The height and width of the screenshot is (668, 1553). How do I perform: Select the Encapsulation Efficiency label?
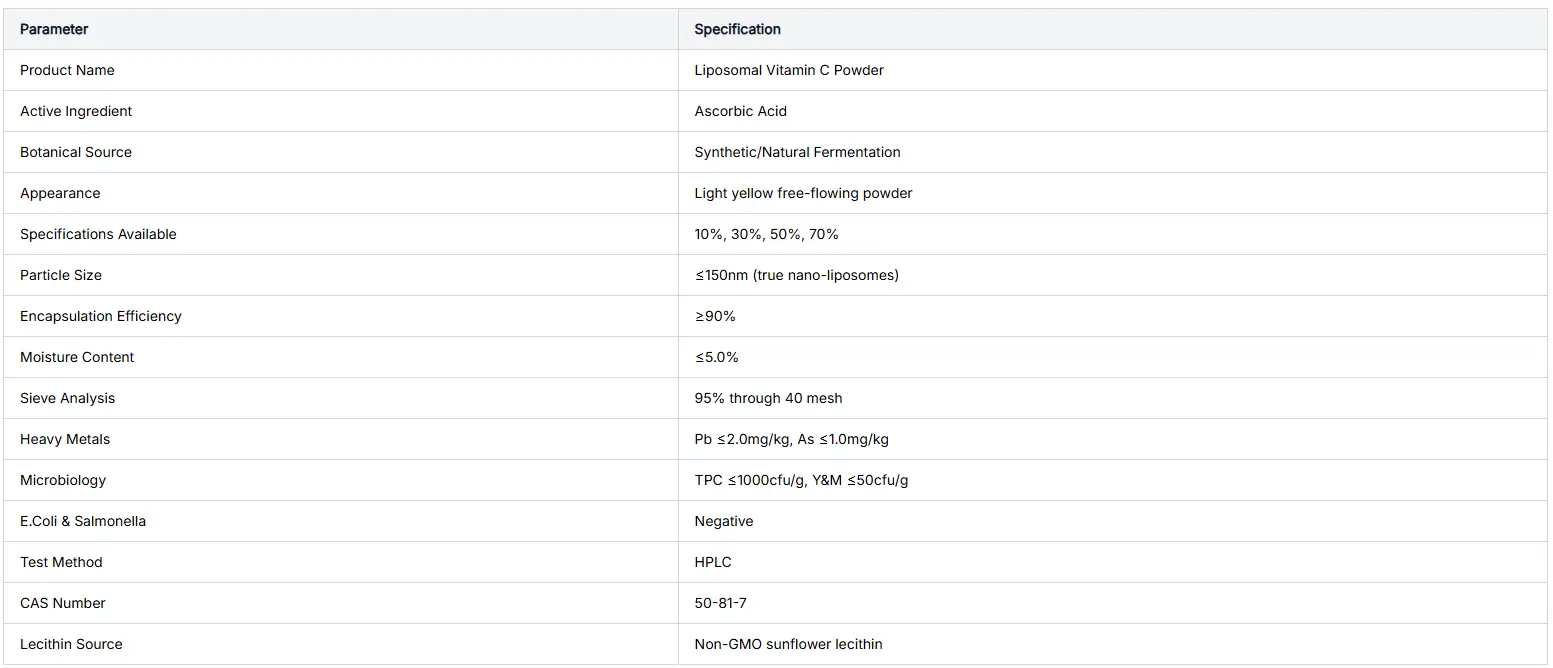click(101, 316)
